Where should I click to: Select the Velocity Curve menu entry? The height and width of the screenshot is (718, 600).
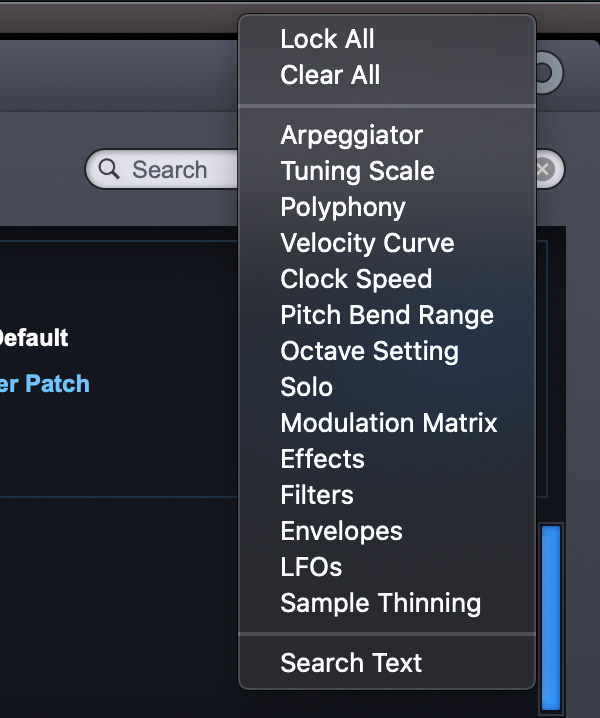pyautogui.click(x=387, y=243)
